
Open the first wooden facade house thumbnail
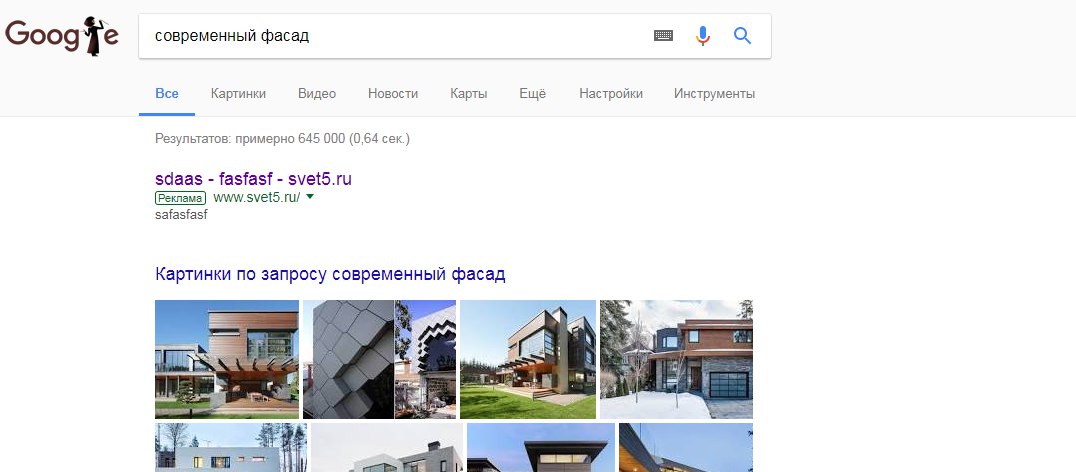point(226,359)
